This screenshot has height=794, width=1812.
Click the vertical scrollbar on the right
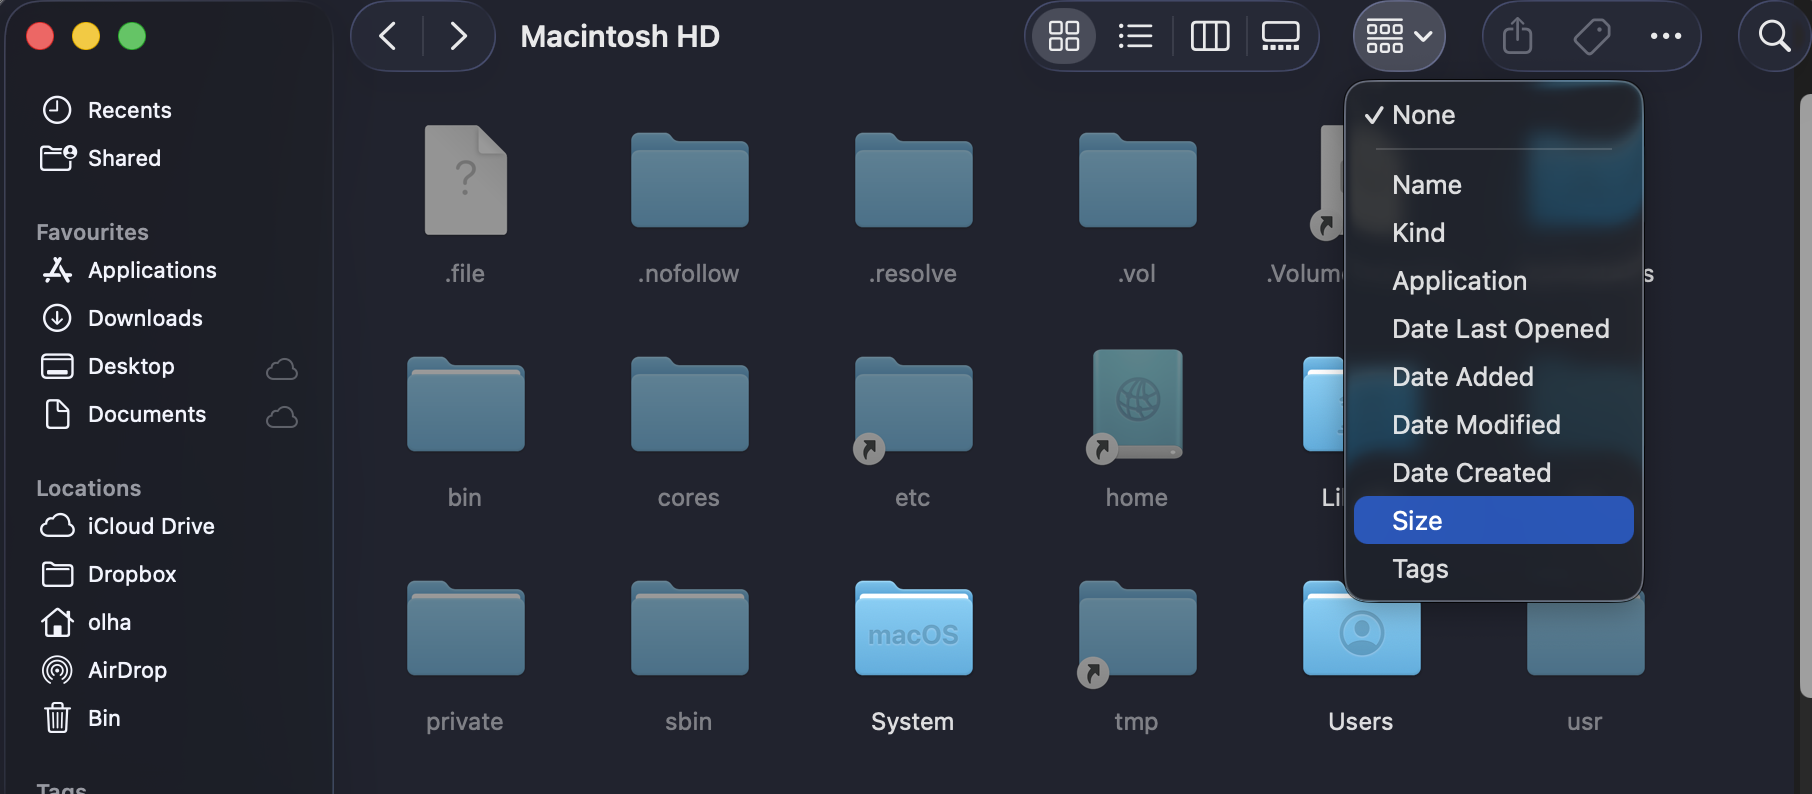1806,396
